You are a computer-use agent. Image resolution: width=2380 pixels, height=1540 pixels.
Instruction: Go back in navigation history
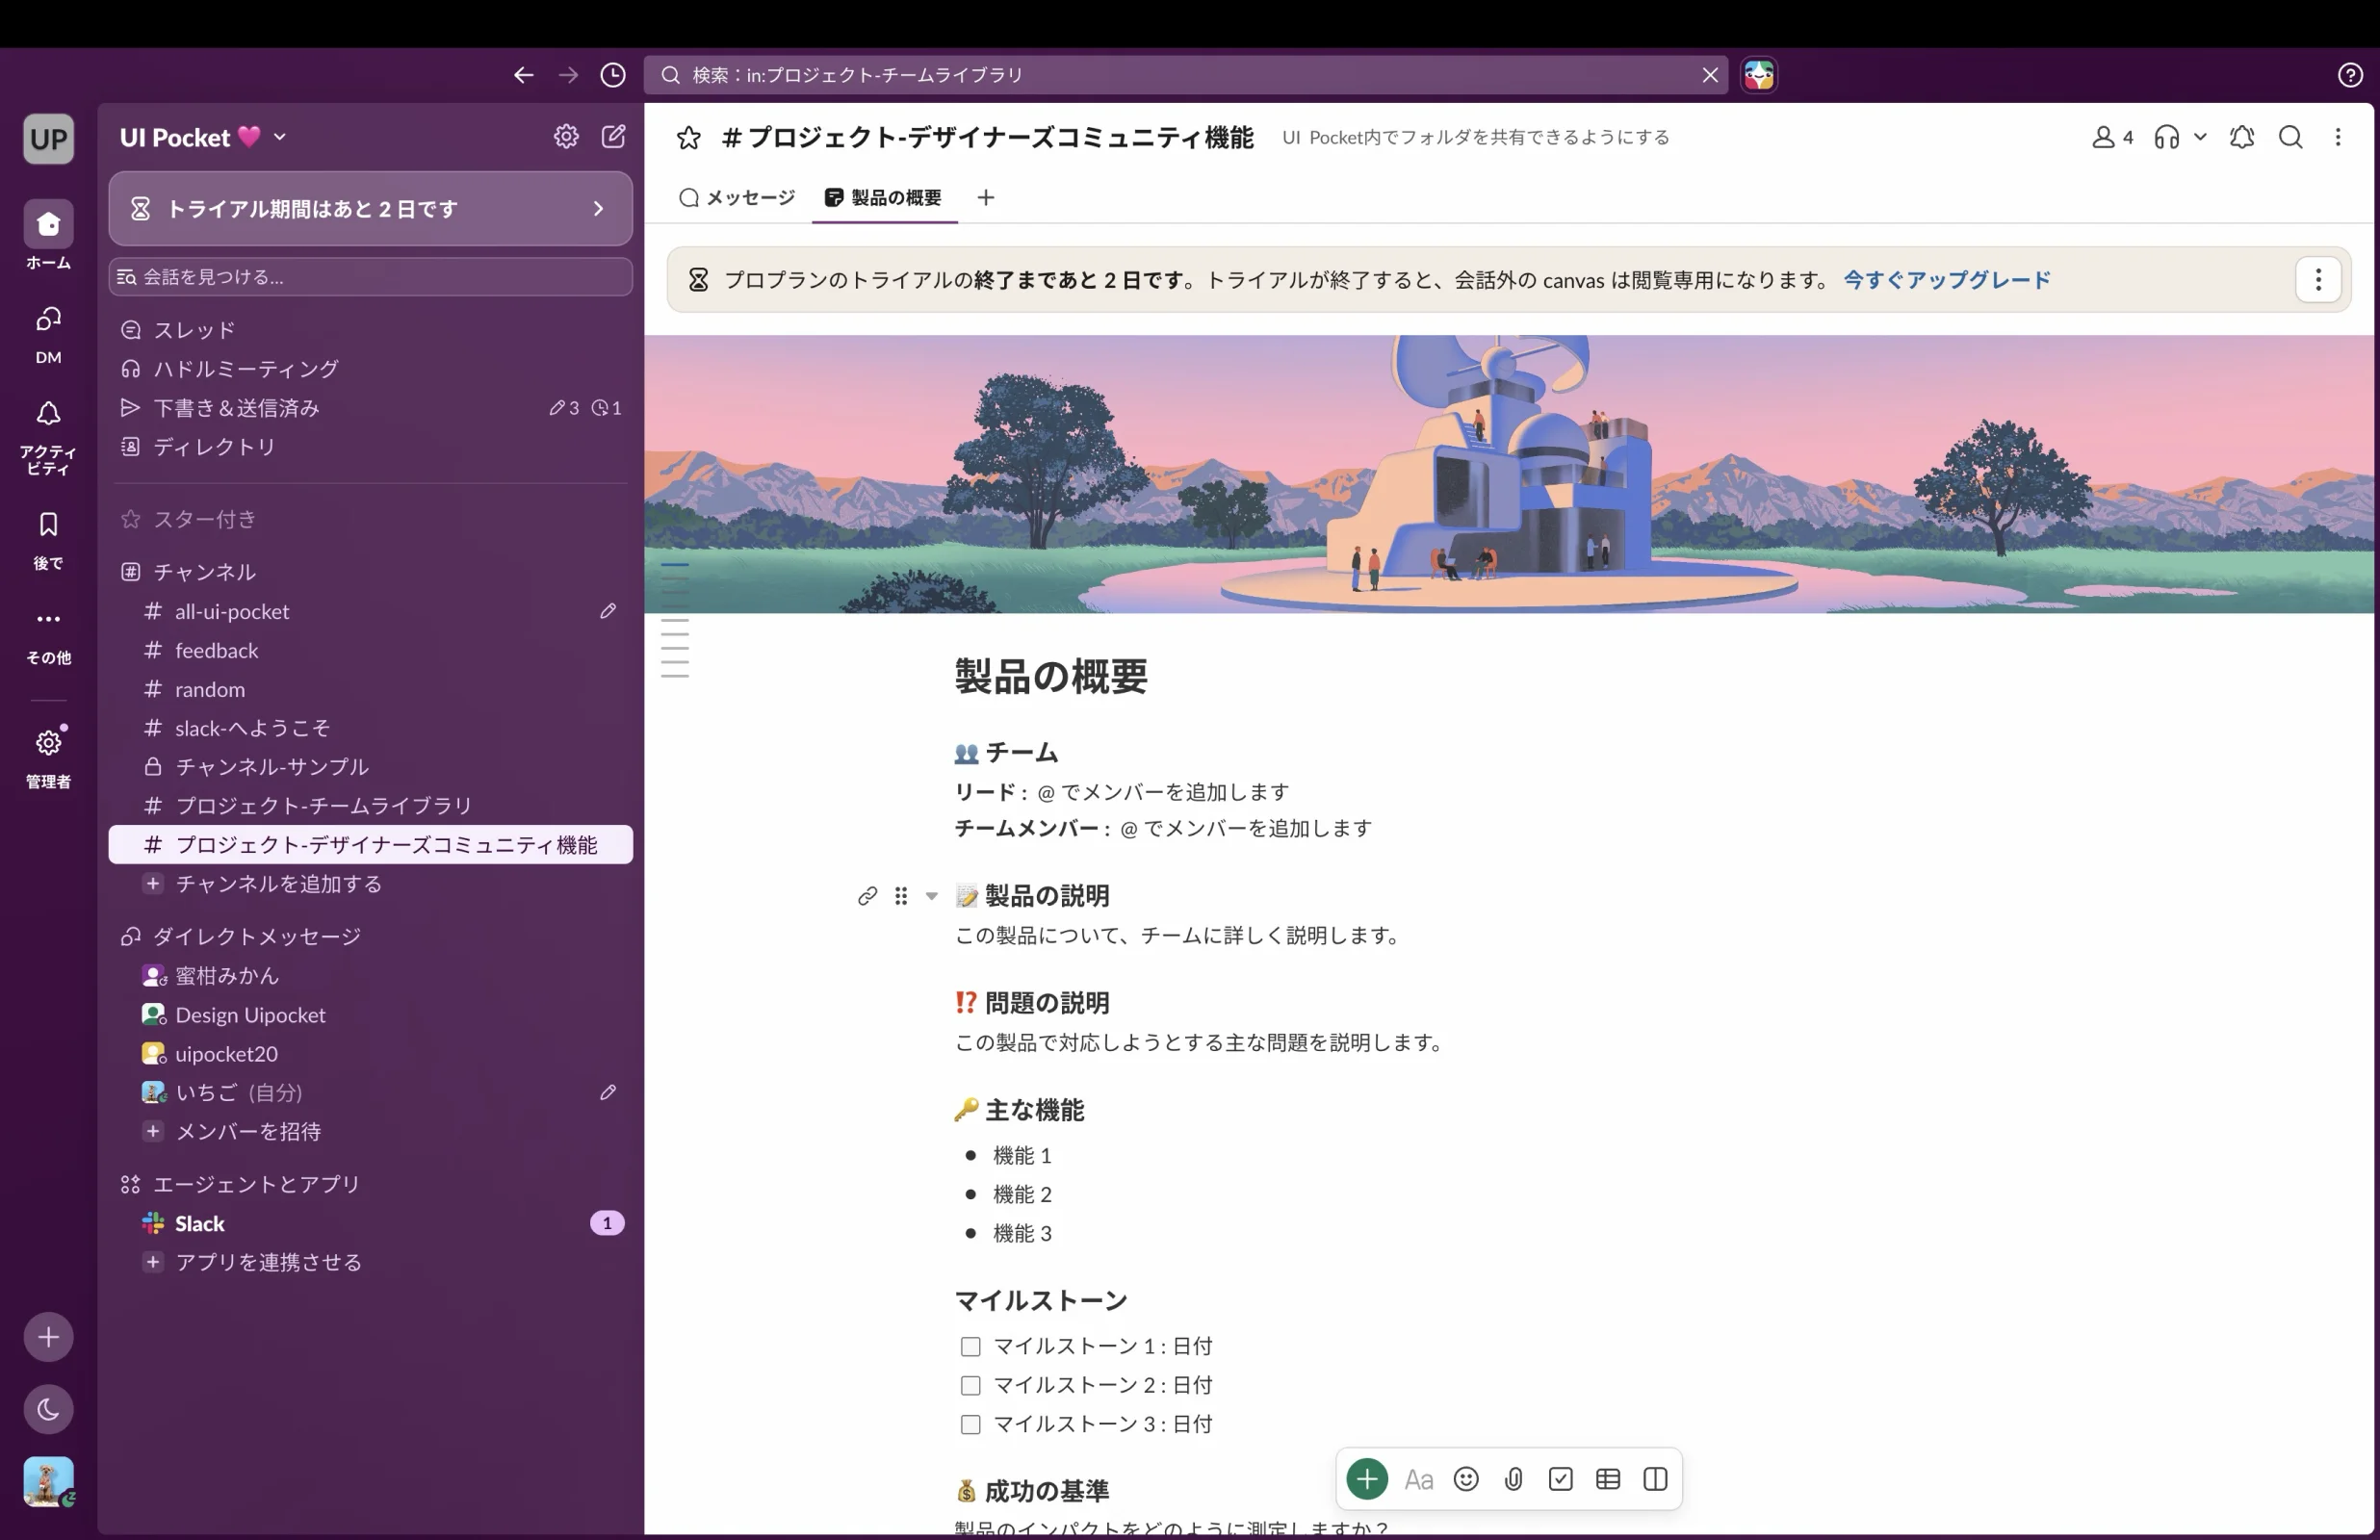pos(523,75)
